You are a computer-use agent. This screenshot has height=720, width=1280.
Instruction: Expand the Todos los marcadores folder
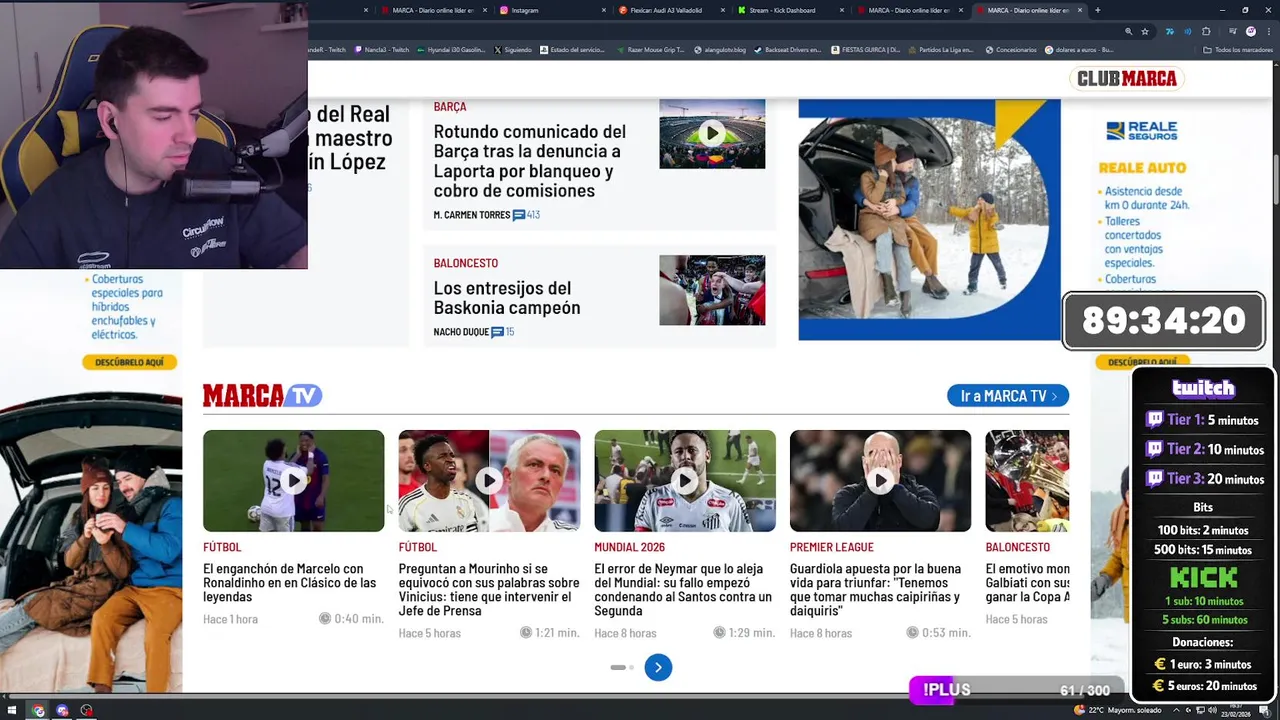pos(1238,49)
